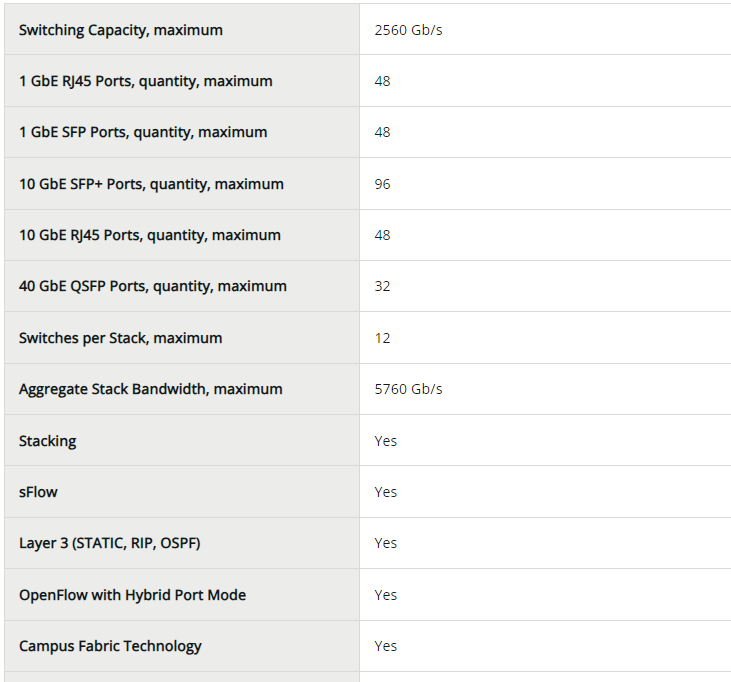This screenshot has width=731, height=682.
Task: Click the Switching Capacity, maximum label
Action: coord(120,30)
